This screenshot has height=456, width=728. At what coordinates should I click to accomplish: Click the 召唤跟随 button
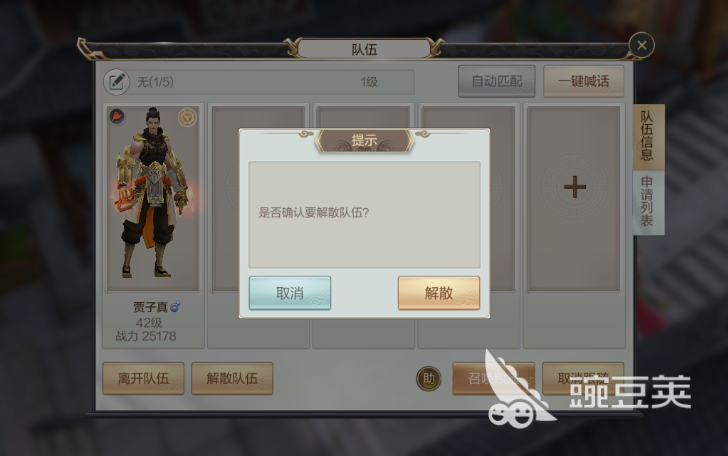pos(494,378)
